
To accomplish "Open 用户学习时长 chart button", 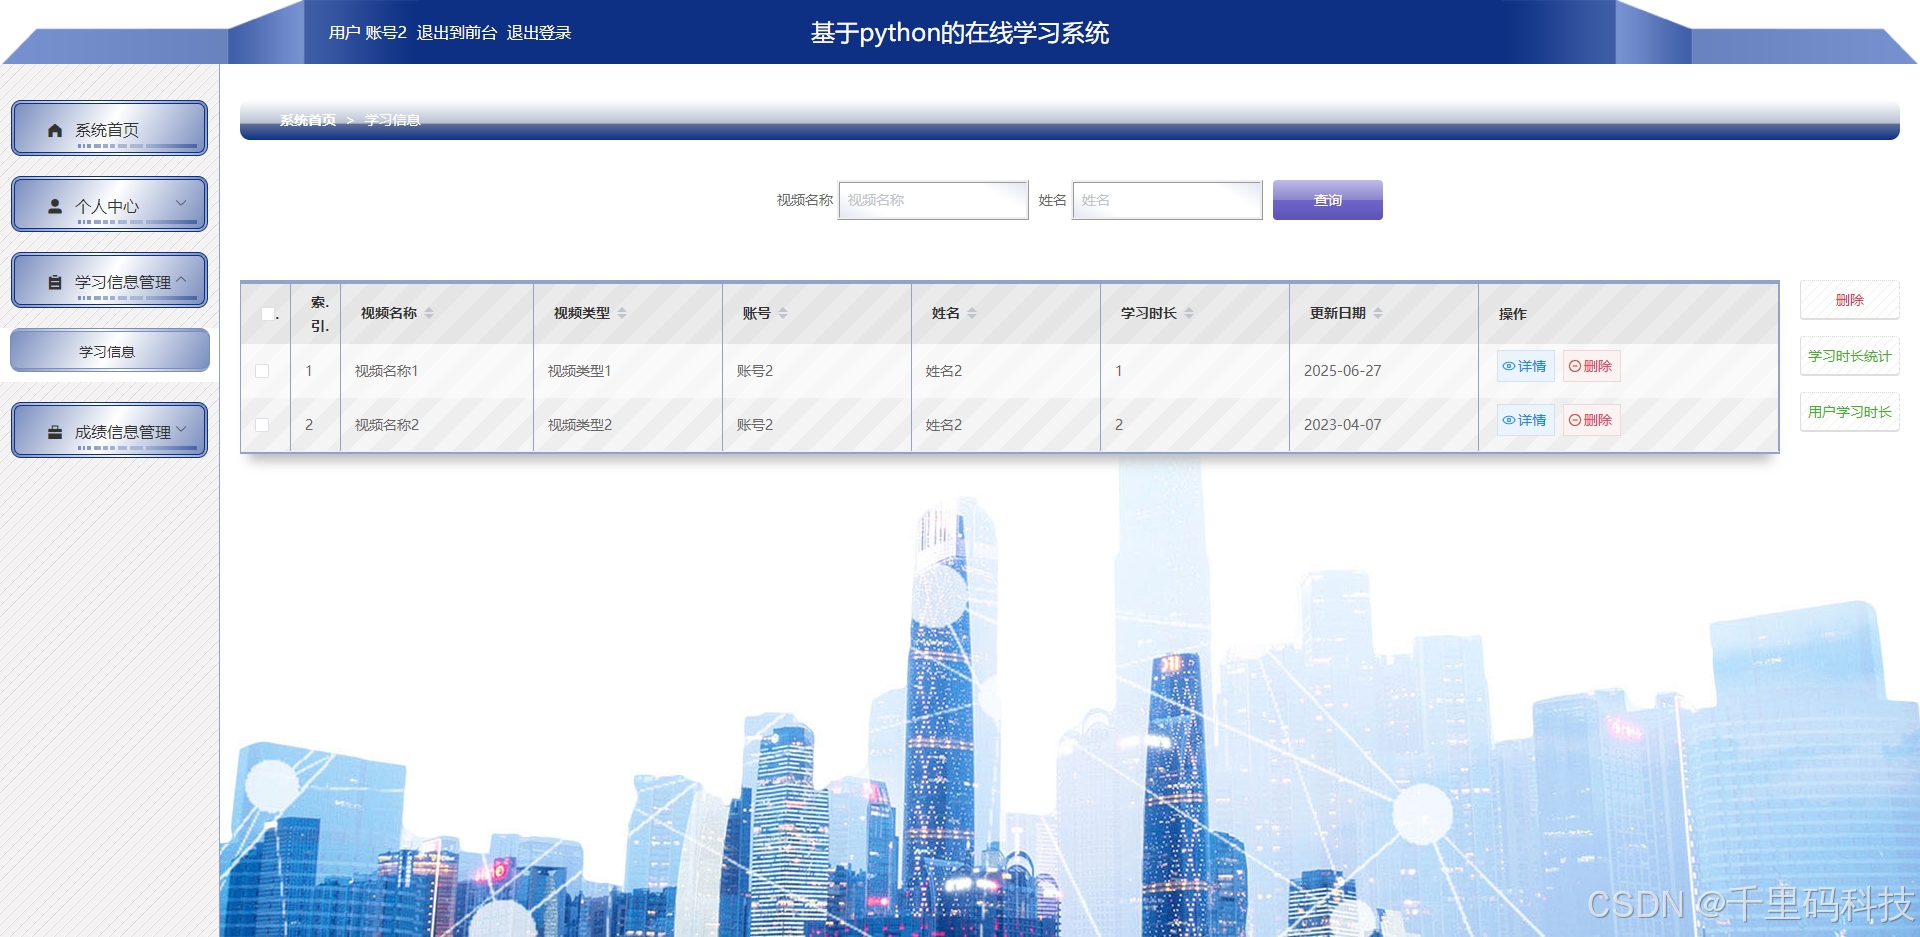I will [x=1849, y=412].
